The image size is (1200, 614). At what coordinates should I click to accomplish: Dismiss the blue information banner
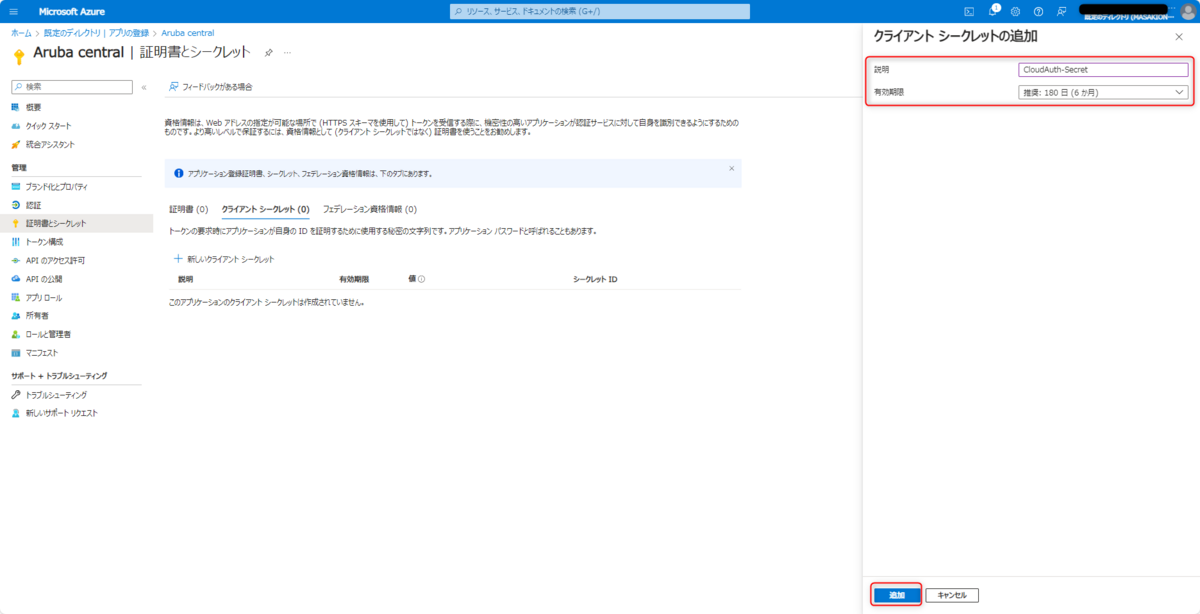click(731, 168)
